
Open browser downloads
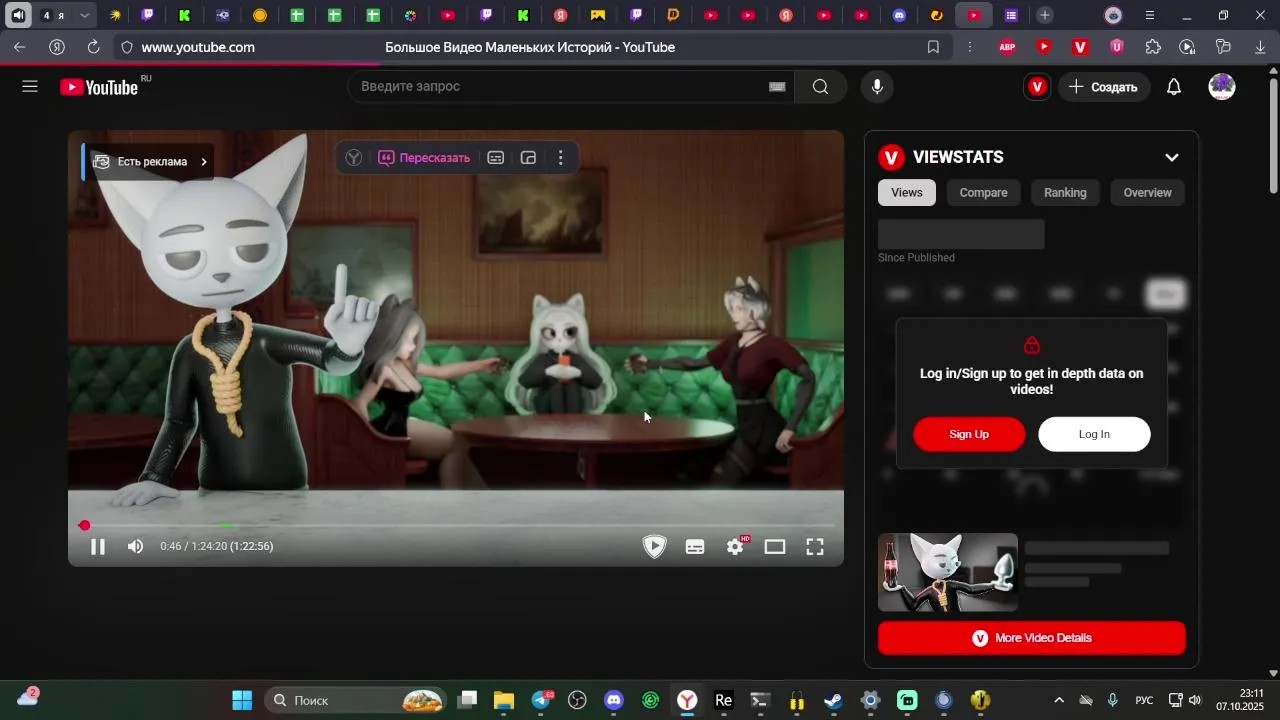click(x=1260, y=47)
